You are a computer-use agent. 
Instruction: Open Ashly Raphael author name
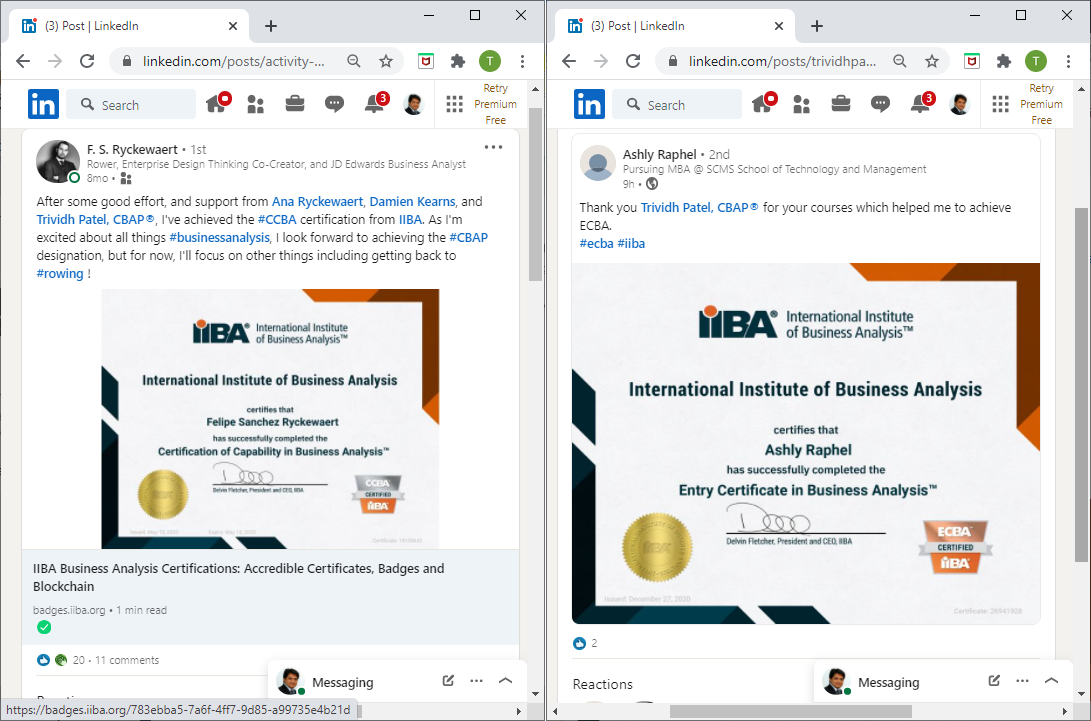click(660, 154)
